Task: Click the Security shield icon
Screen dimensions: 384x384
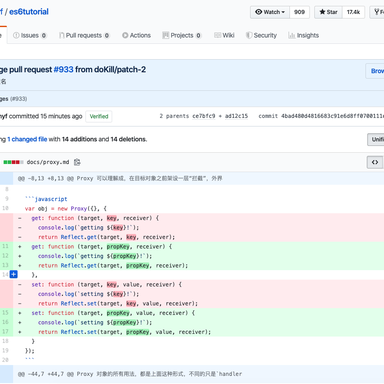Action: tap(249, 35)
